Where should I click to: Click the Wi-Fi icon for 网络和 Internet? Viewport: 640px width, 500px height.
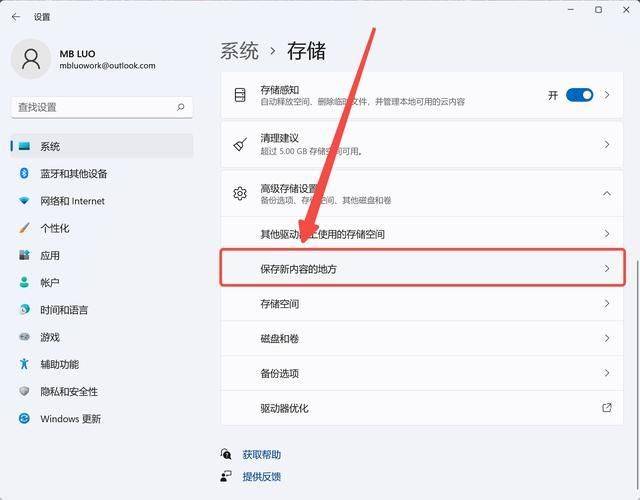(x=24, y=201)
